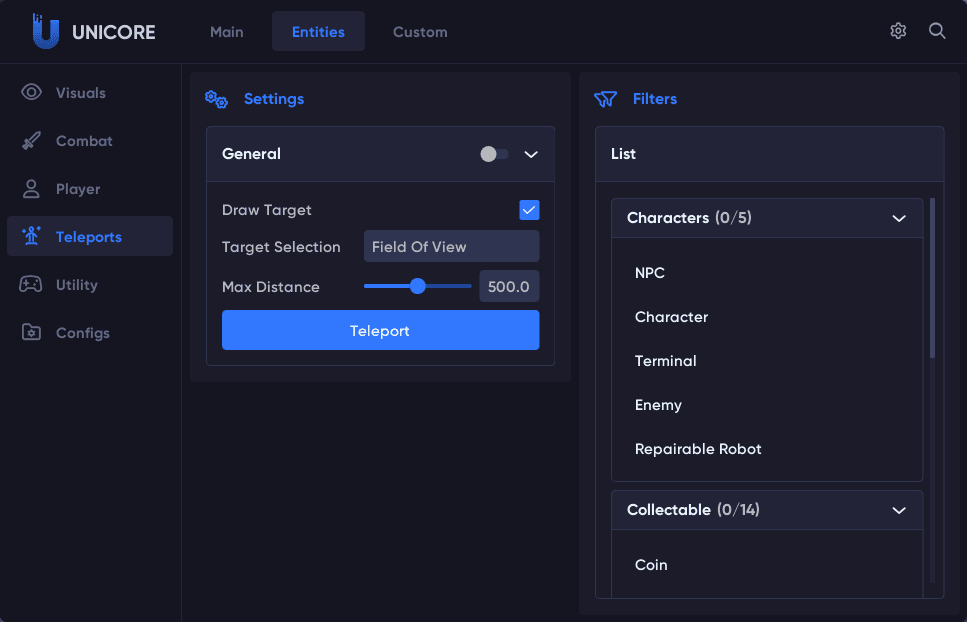Screen dimensions: 967x622
Task: Switch to the Custom tab
Action: tap(420, 32)
